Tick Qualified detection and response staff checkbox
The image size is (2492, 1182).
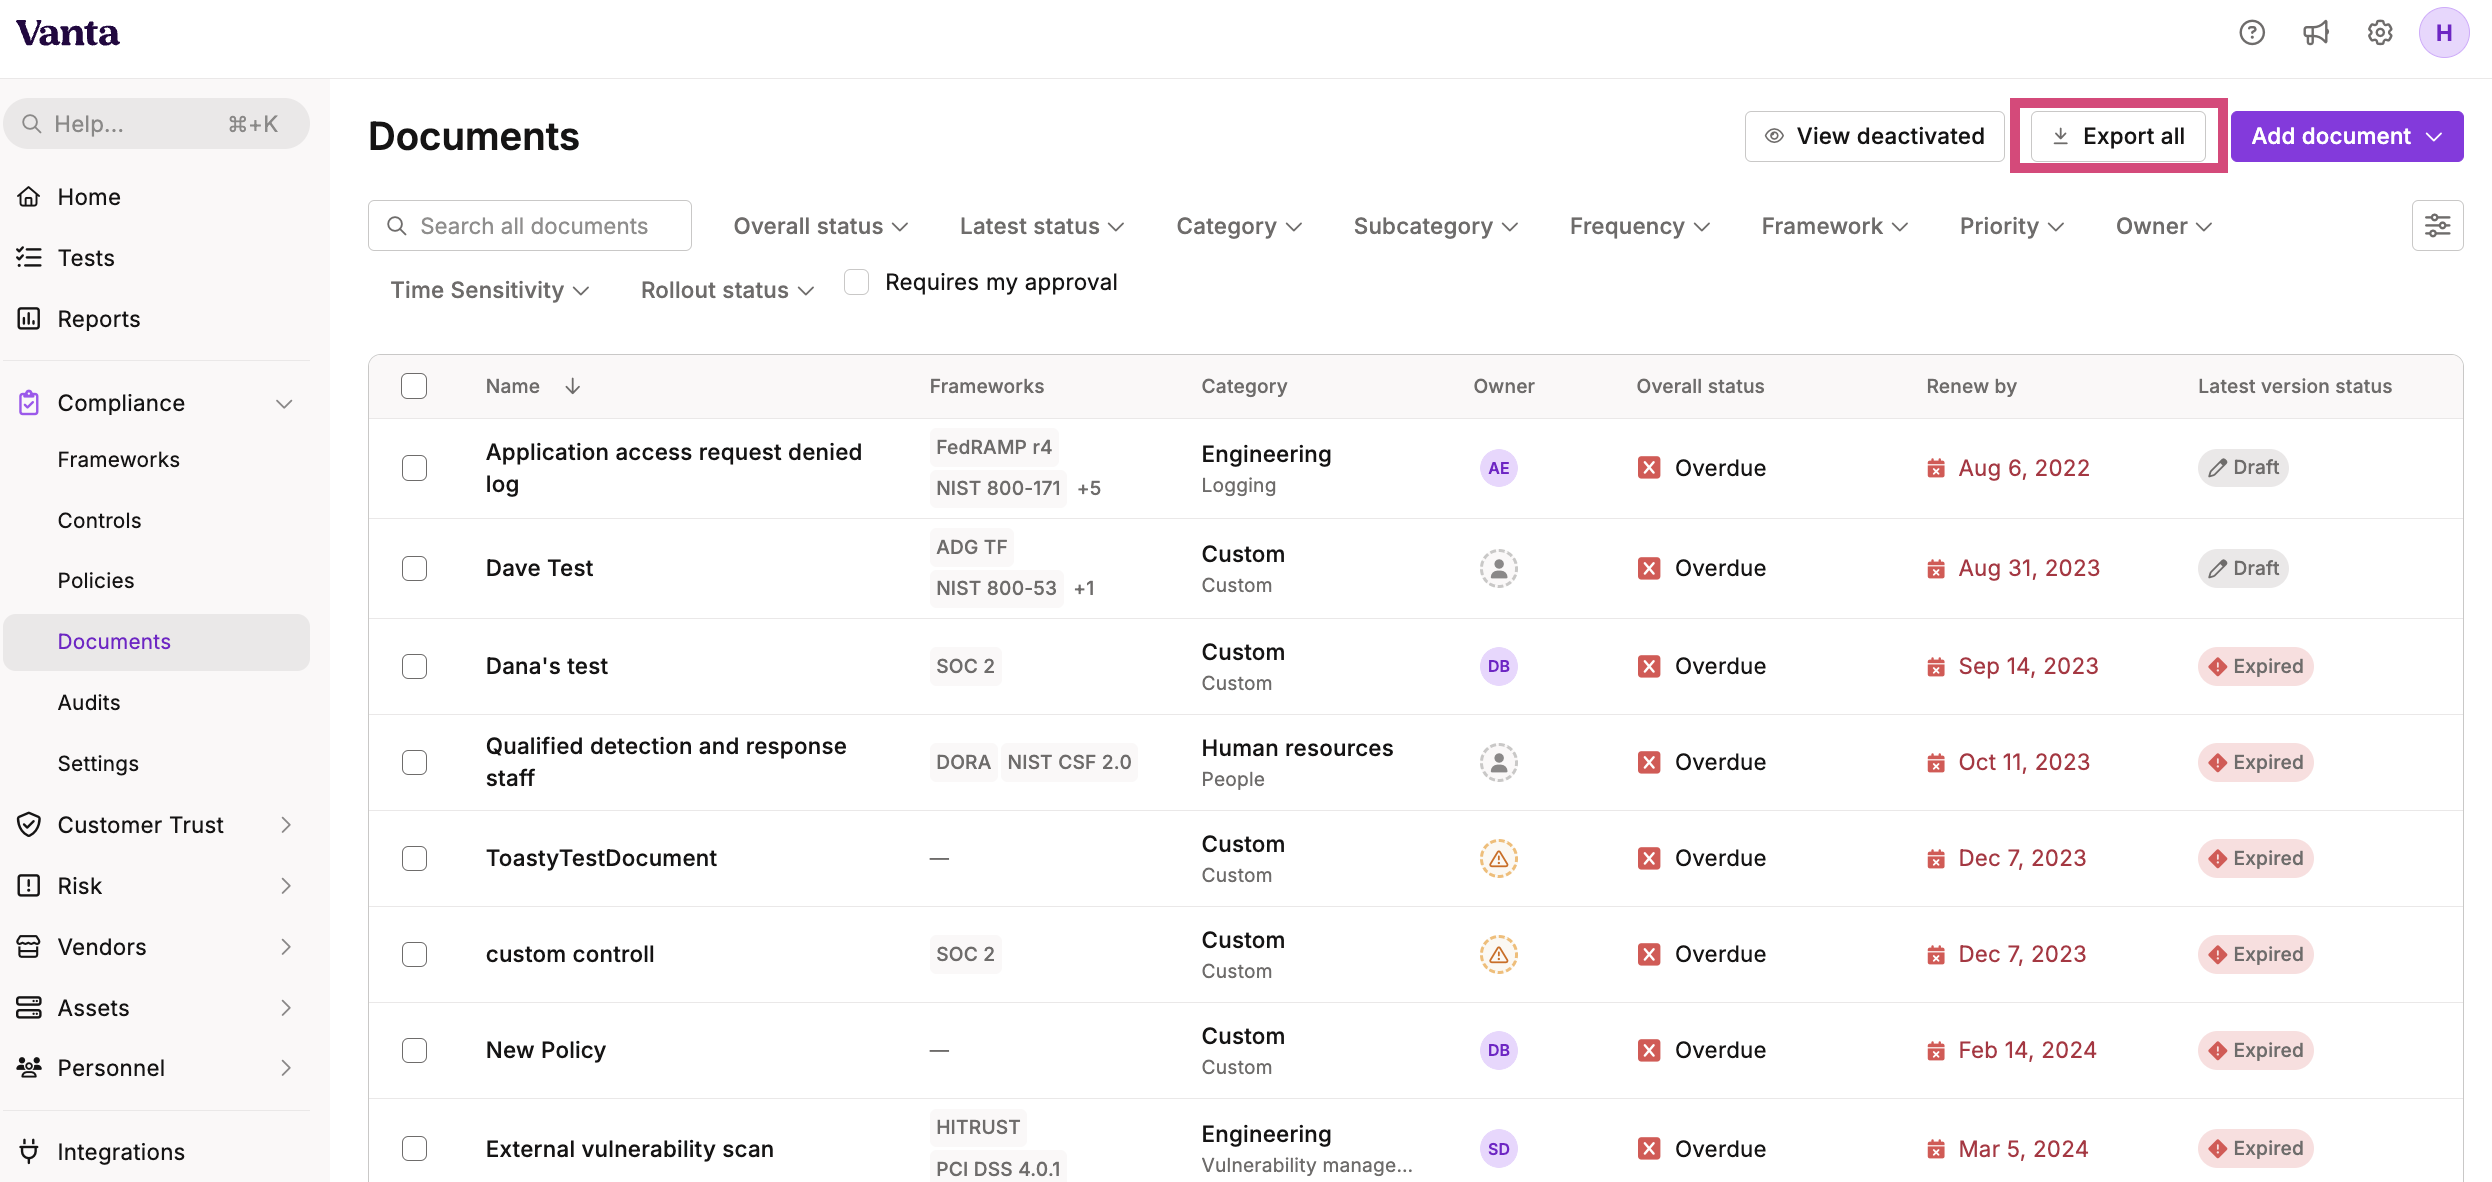pyautogui.click(x=414, y=762)
